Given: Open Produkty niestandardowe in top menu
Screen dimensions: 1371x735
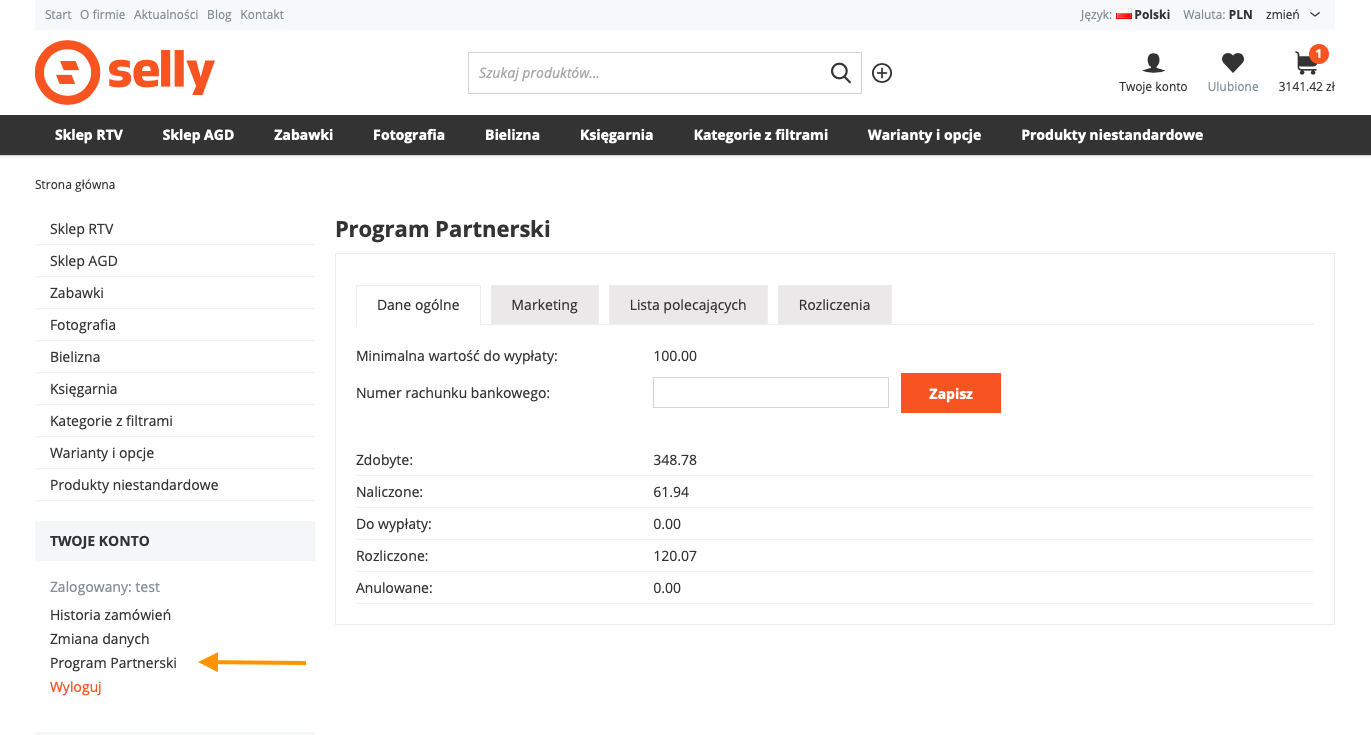Looking at the screenshot, I should tap(1111, 135).
